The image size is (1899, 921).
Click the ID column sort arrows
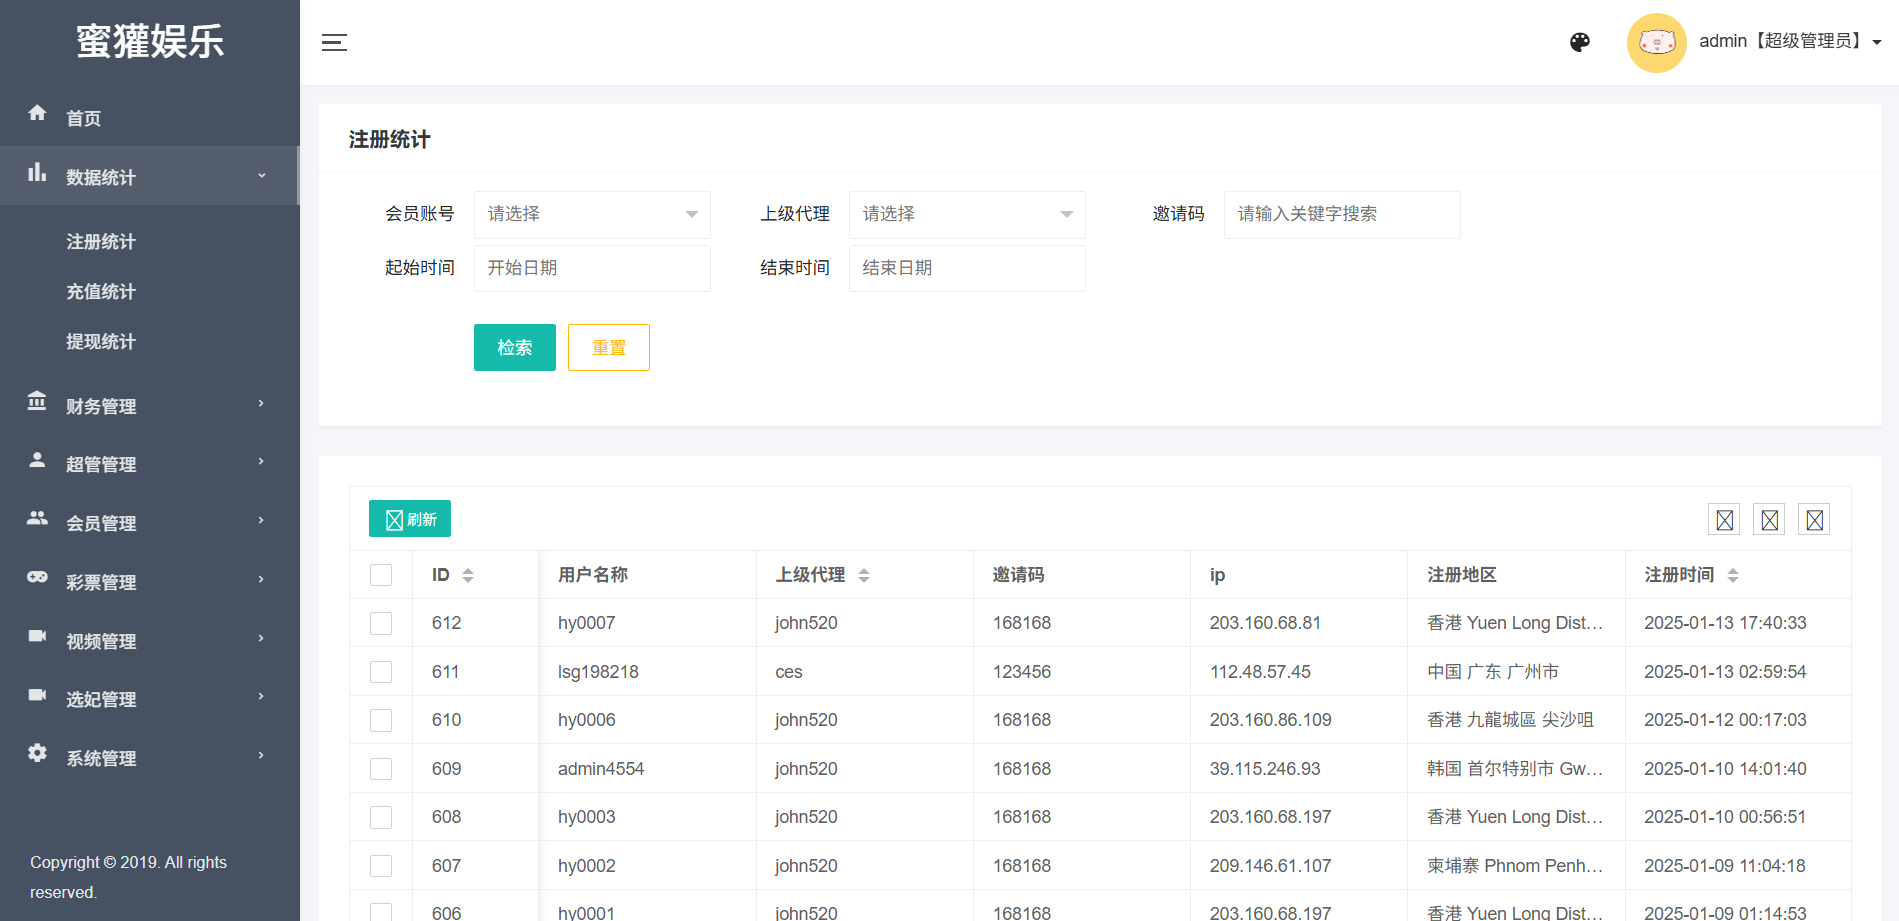point(468,575)
